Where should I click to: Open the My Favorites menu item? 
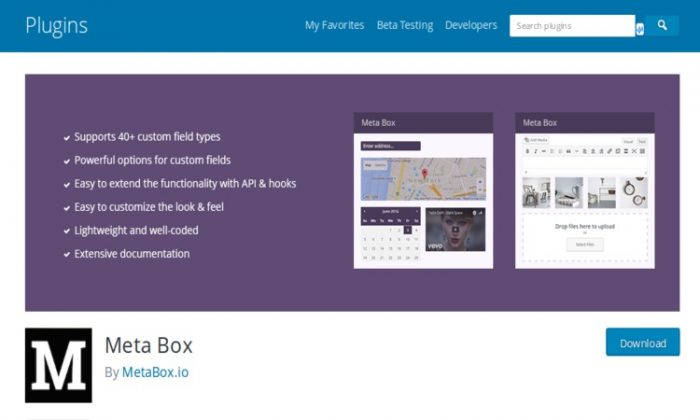pyautogui.click(x=334, y=25)
